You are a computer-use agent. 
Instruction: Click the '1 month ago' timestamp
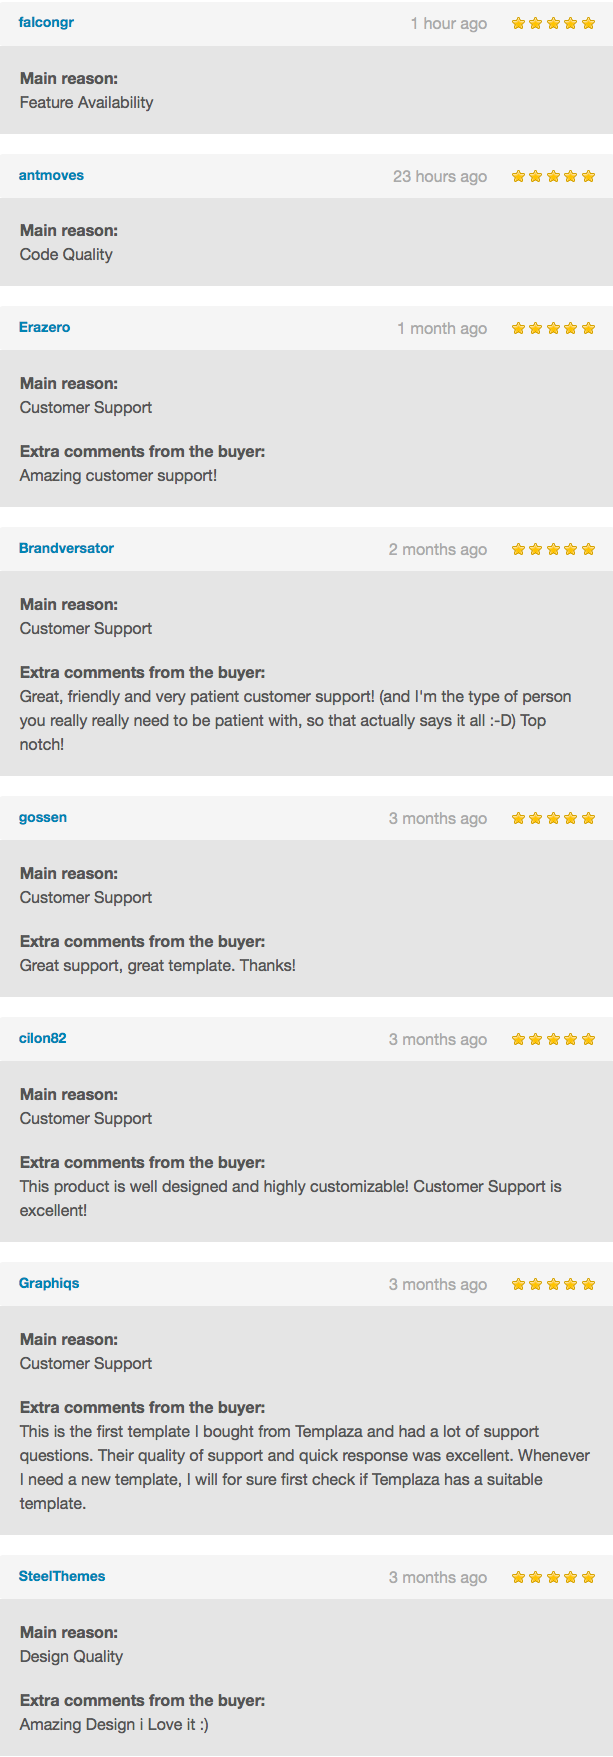[x=442, y=328]
